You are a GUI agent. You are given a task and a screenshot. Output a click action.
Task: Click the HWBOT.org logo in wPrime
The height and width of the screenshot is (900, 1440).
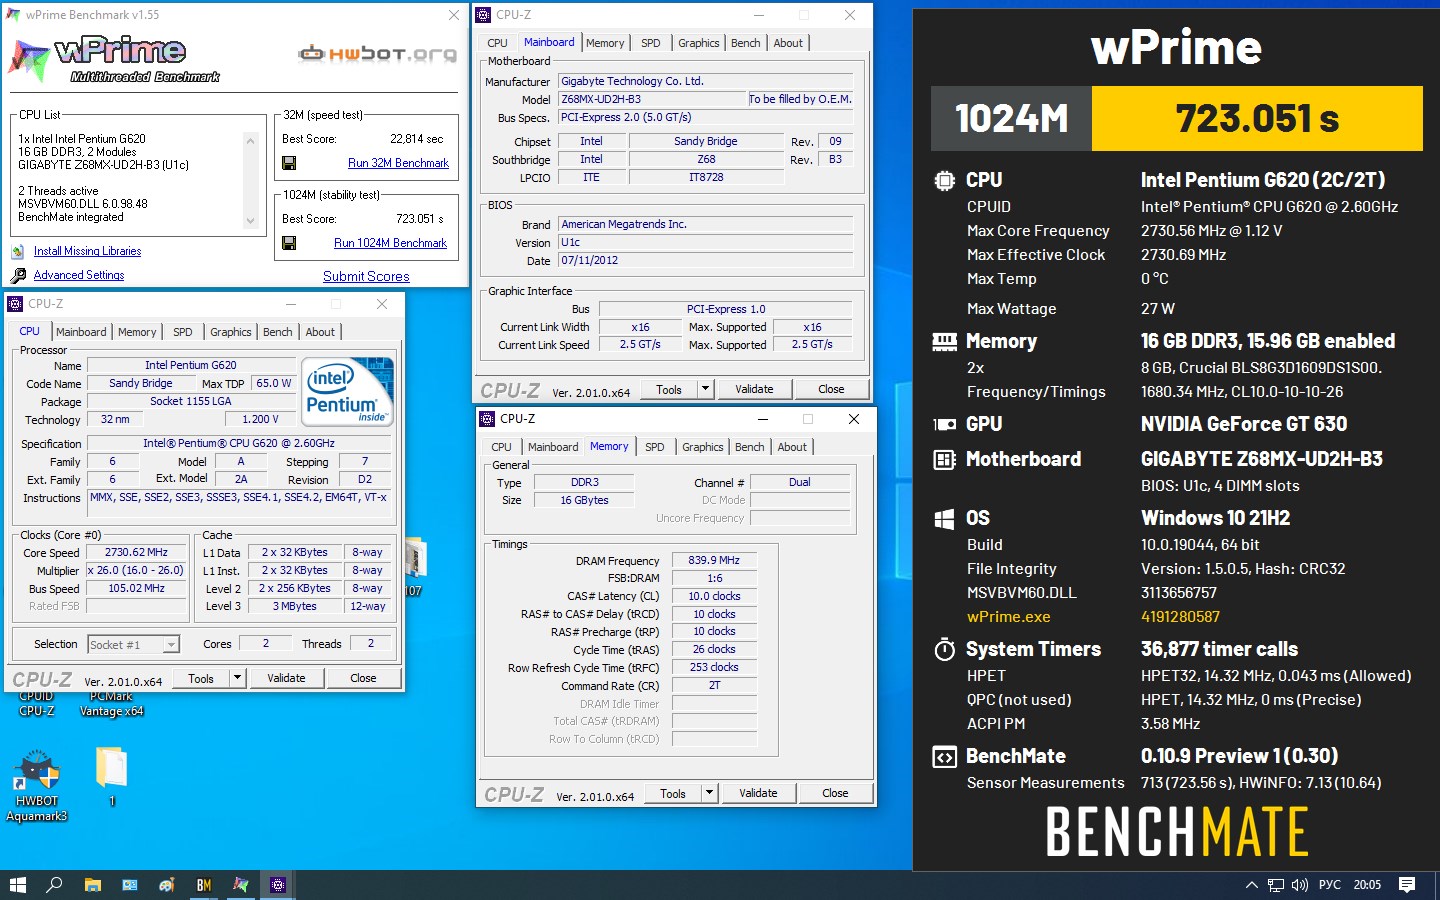tap(378, 53)
